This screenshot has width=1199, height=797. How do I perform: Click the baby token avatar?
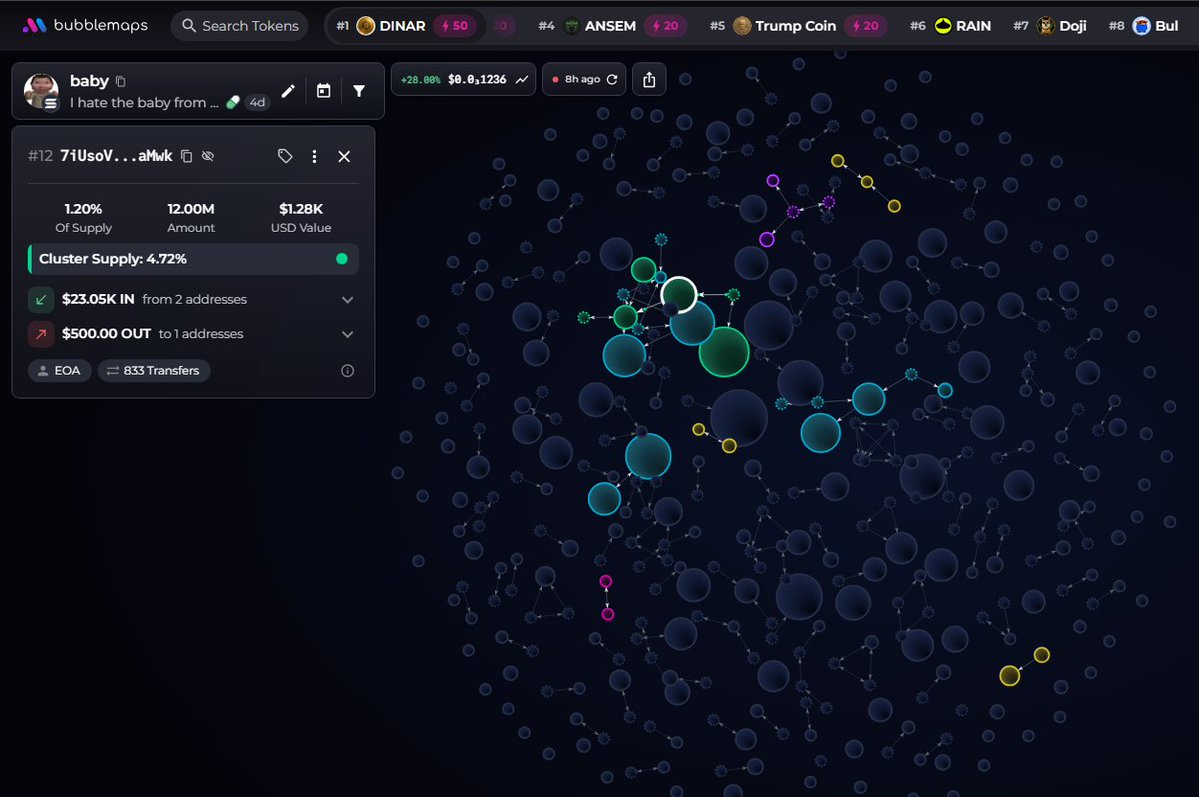[41, 91]
